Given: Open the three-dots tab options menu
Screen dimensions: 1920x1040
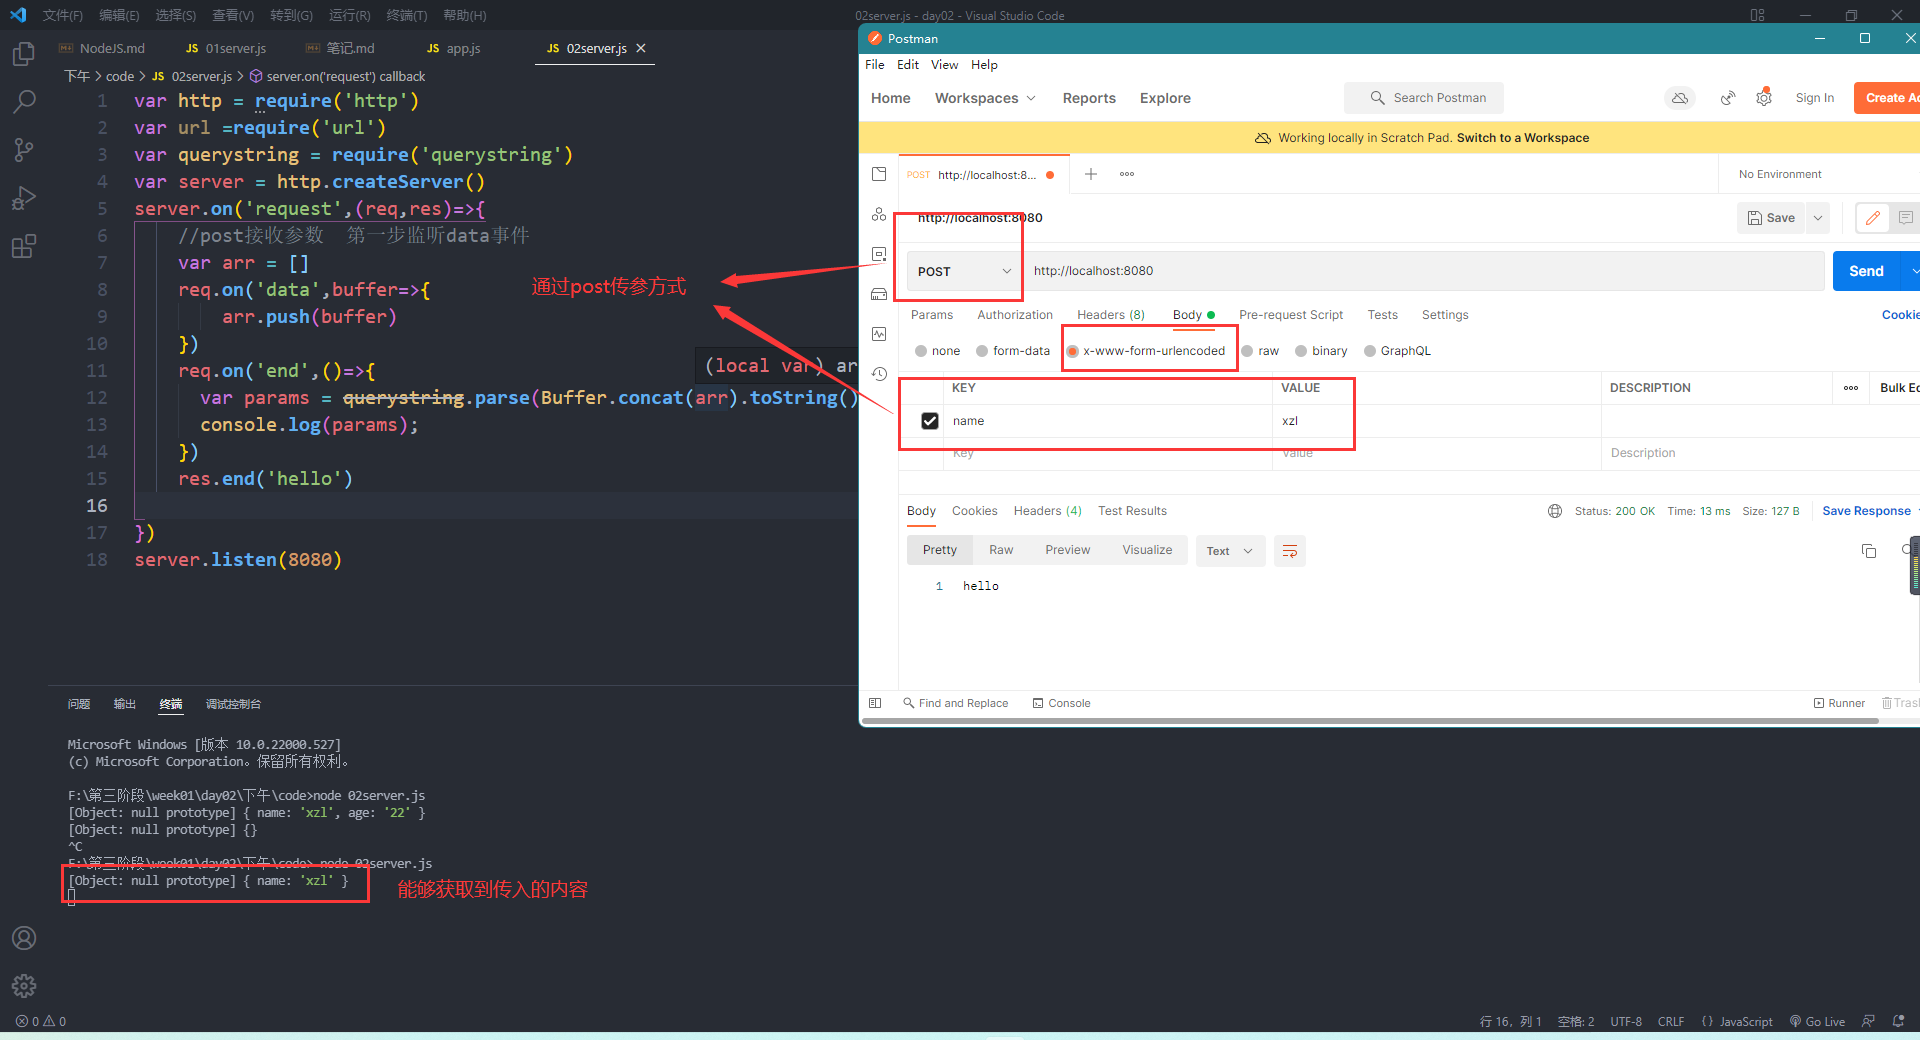Looking at the screenshot, I should click(1127, 174).
